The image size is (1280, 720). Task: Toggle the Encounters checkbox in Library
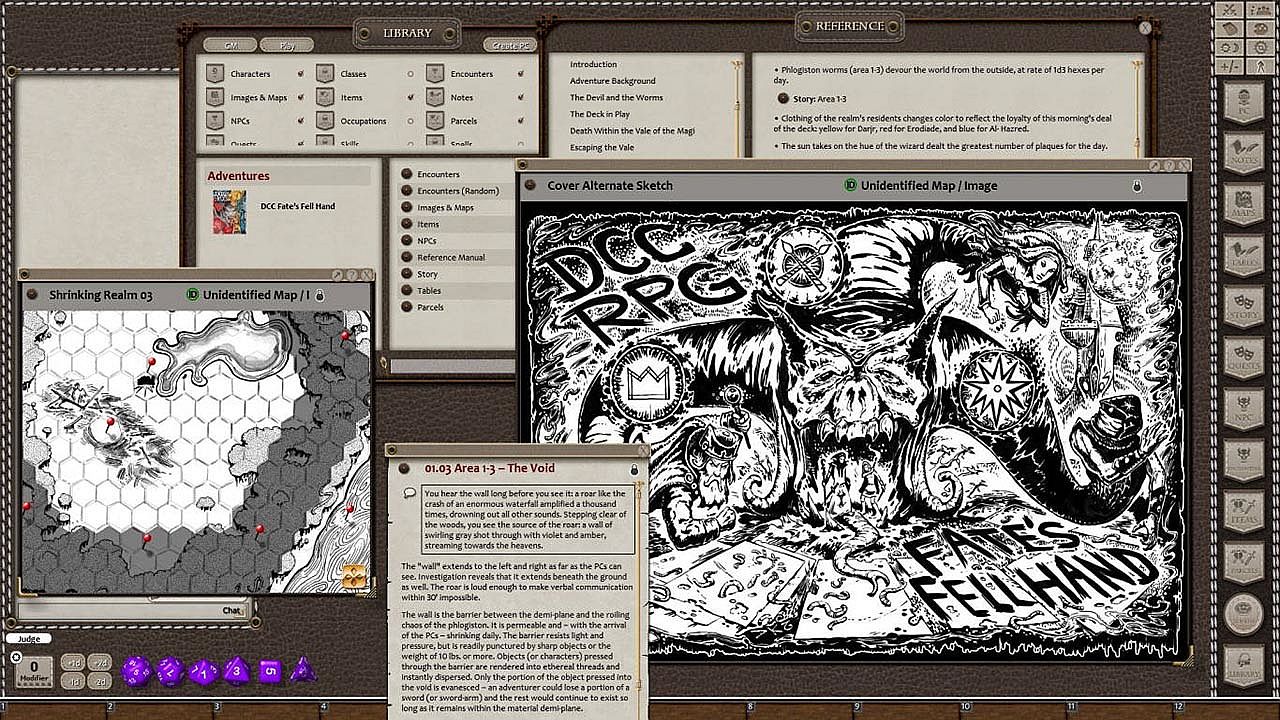(x=521, y=74)
